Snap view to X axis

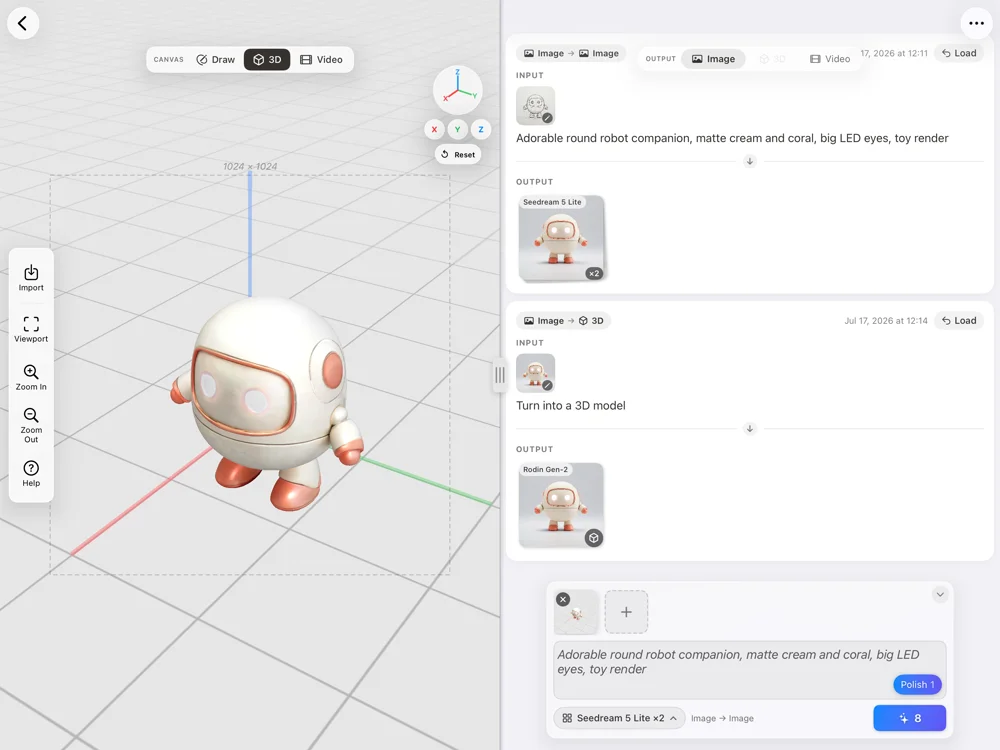pos(434,129)
